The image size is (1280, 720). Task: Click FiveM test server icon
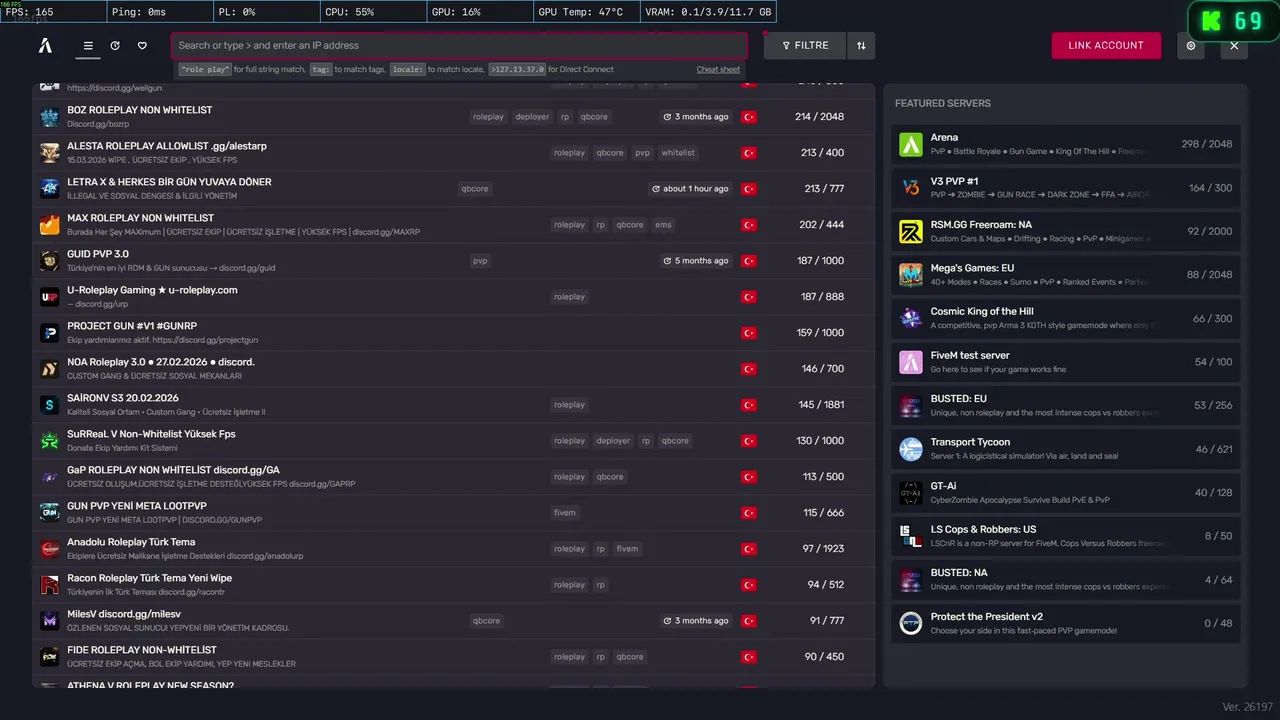(x=911, y=362)
